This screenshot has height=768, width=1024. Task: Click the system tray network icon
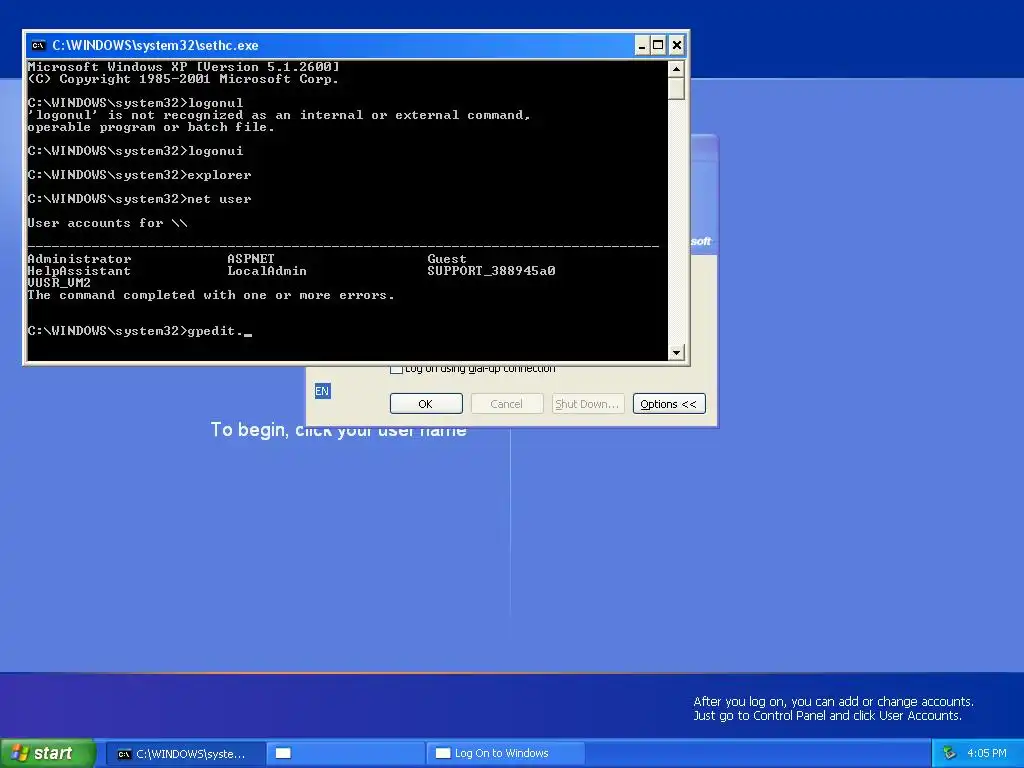950,754
